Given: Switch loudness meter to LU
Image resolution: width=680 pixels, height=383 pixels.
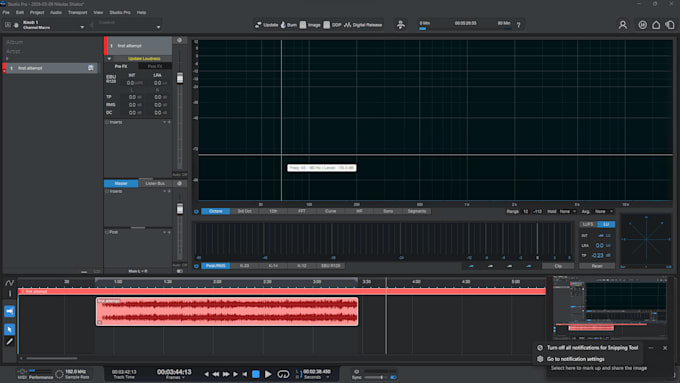Looking at the screenshot, I should [606, 224].
